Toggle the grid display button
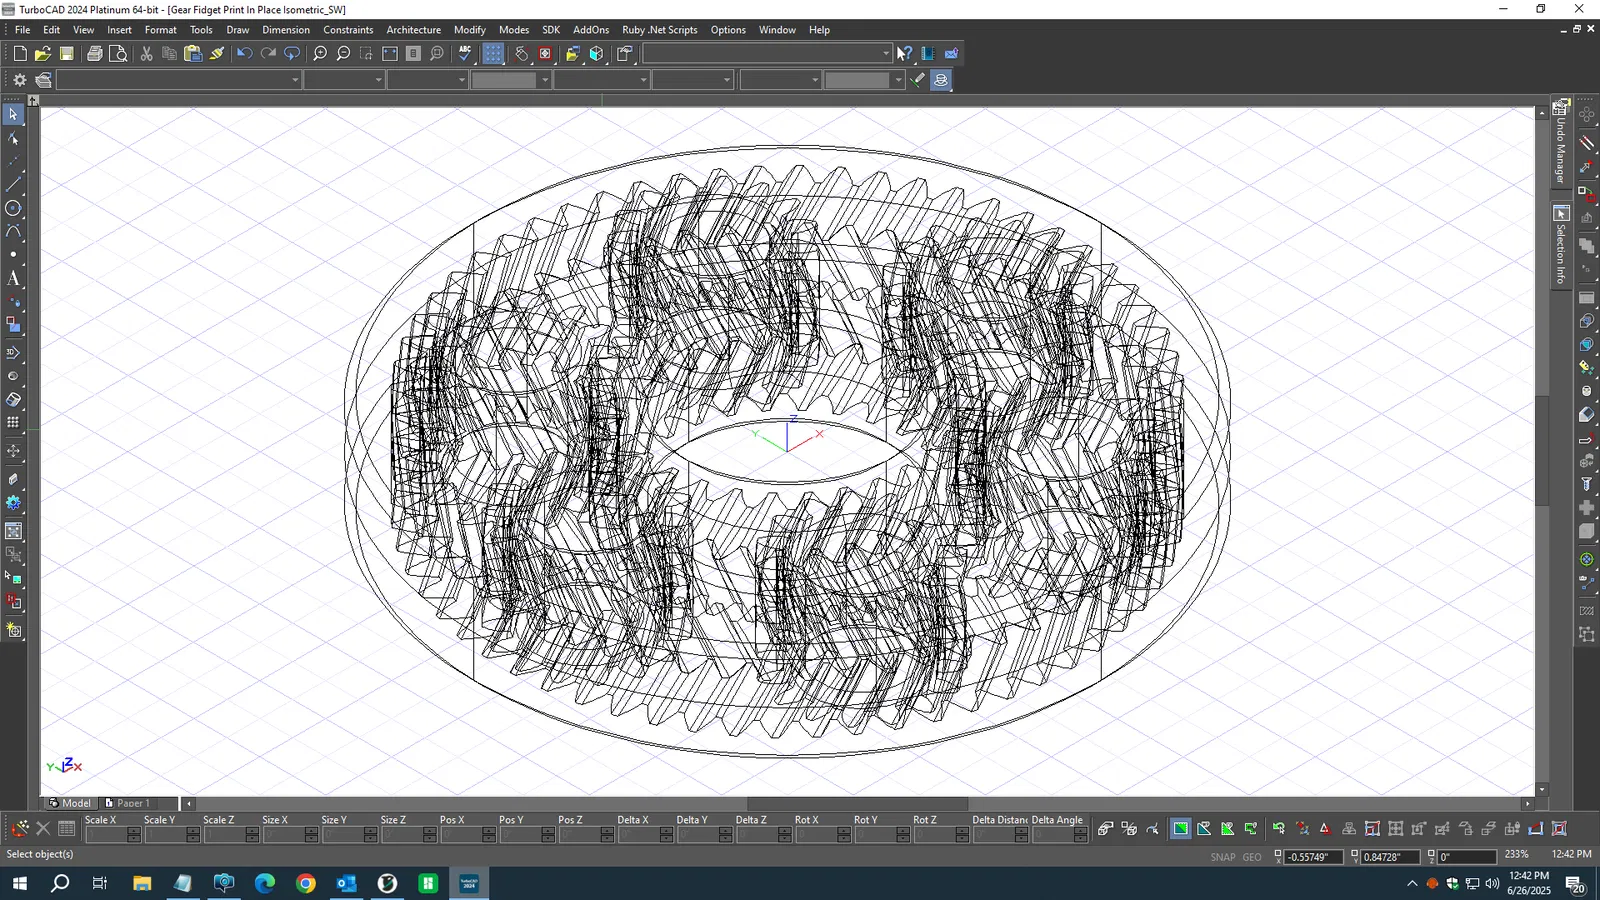The height and width of the screenshot is (900, 1600). 493,54
